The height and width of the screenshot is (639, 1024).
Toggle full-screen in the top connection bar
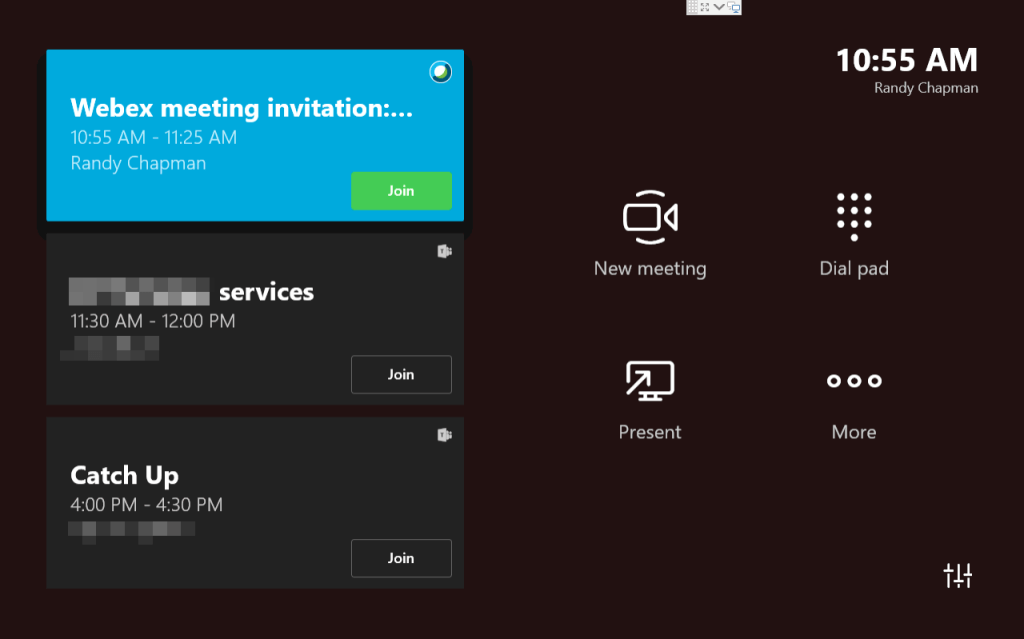[705, 7]
